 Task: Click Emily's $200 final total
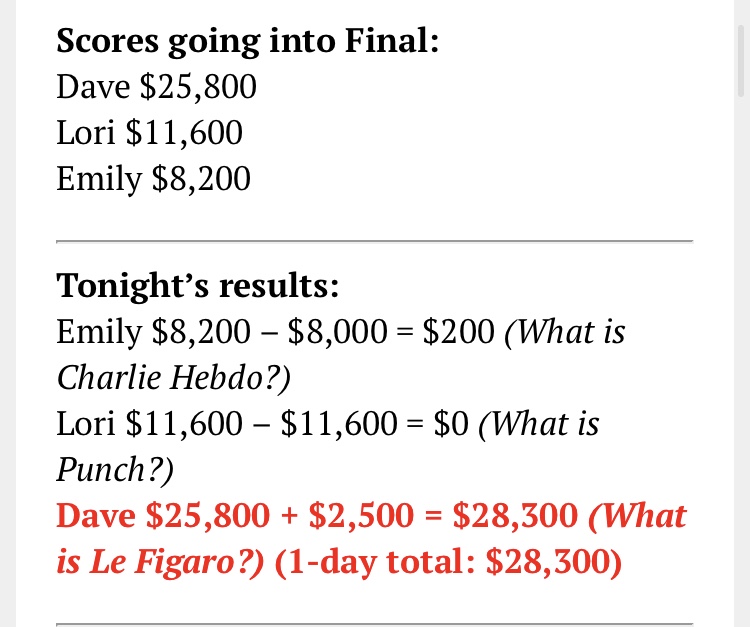tap(458, 332)
